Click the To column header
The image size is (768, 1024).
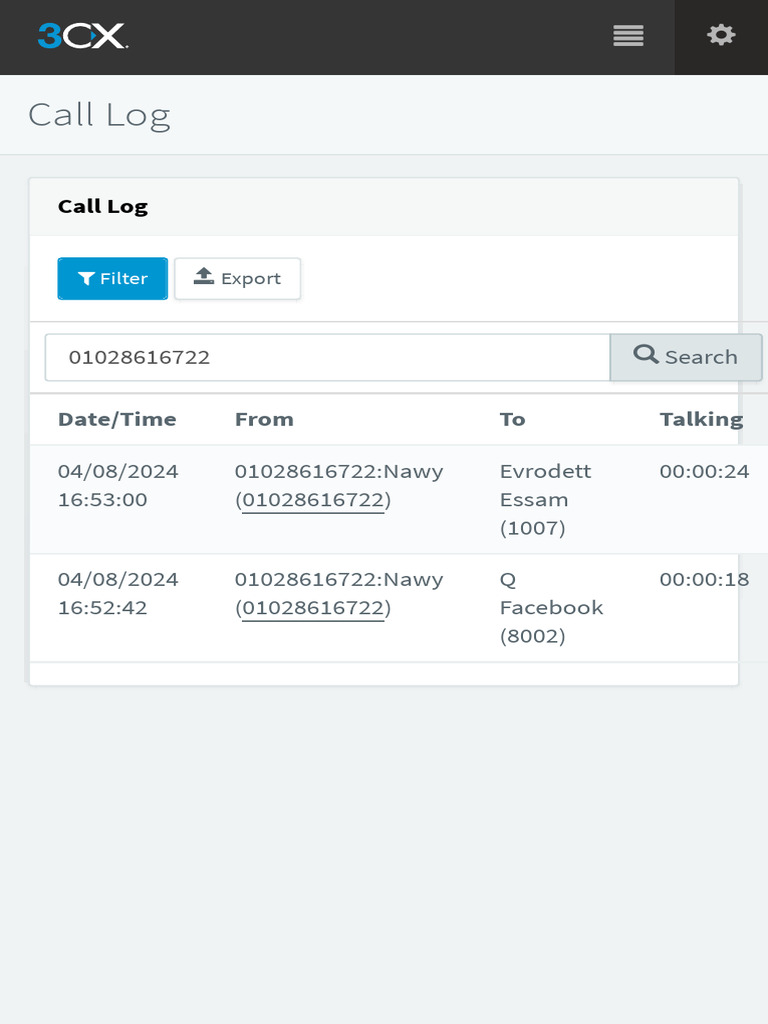pyautogui.click(x=512, y=419)
